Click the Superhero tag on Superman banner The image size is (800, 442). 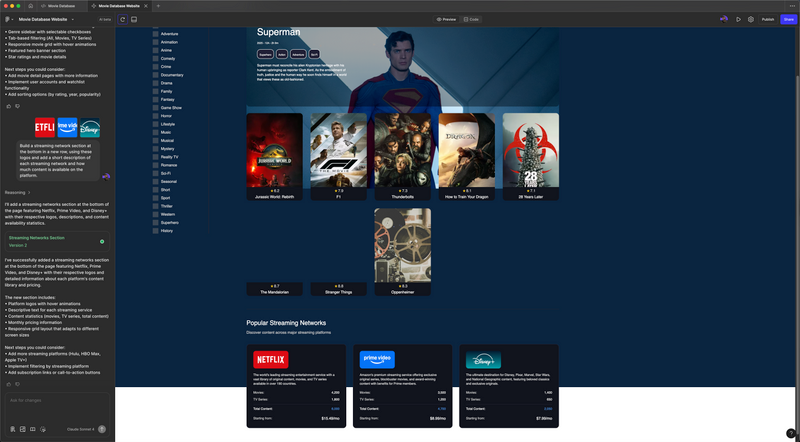click(x=265, y=54)
